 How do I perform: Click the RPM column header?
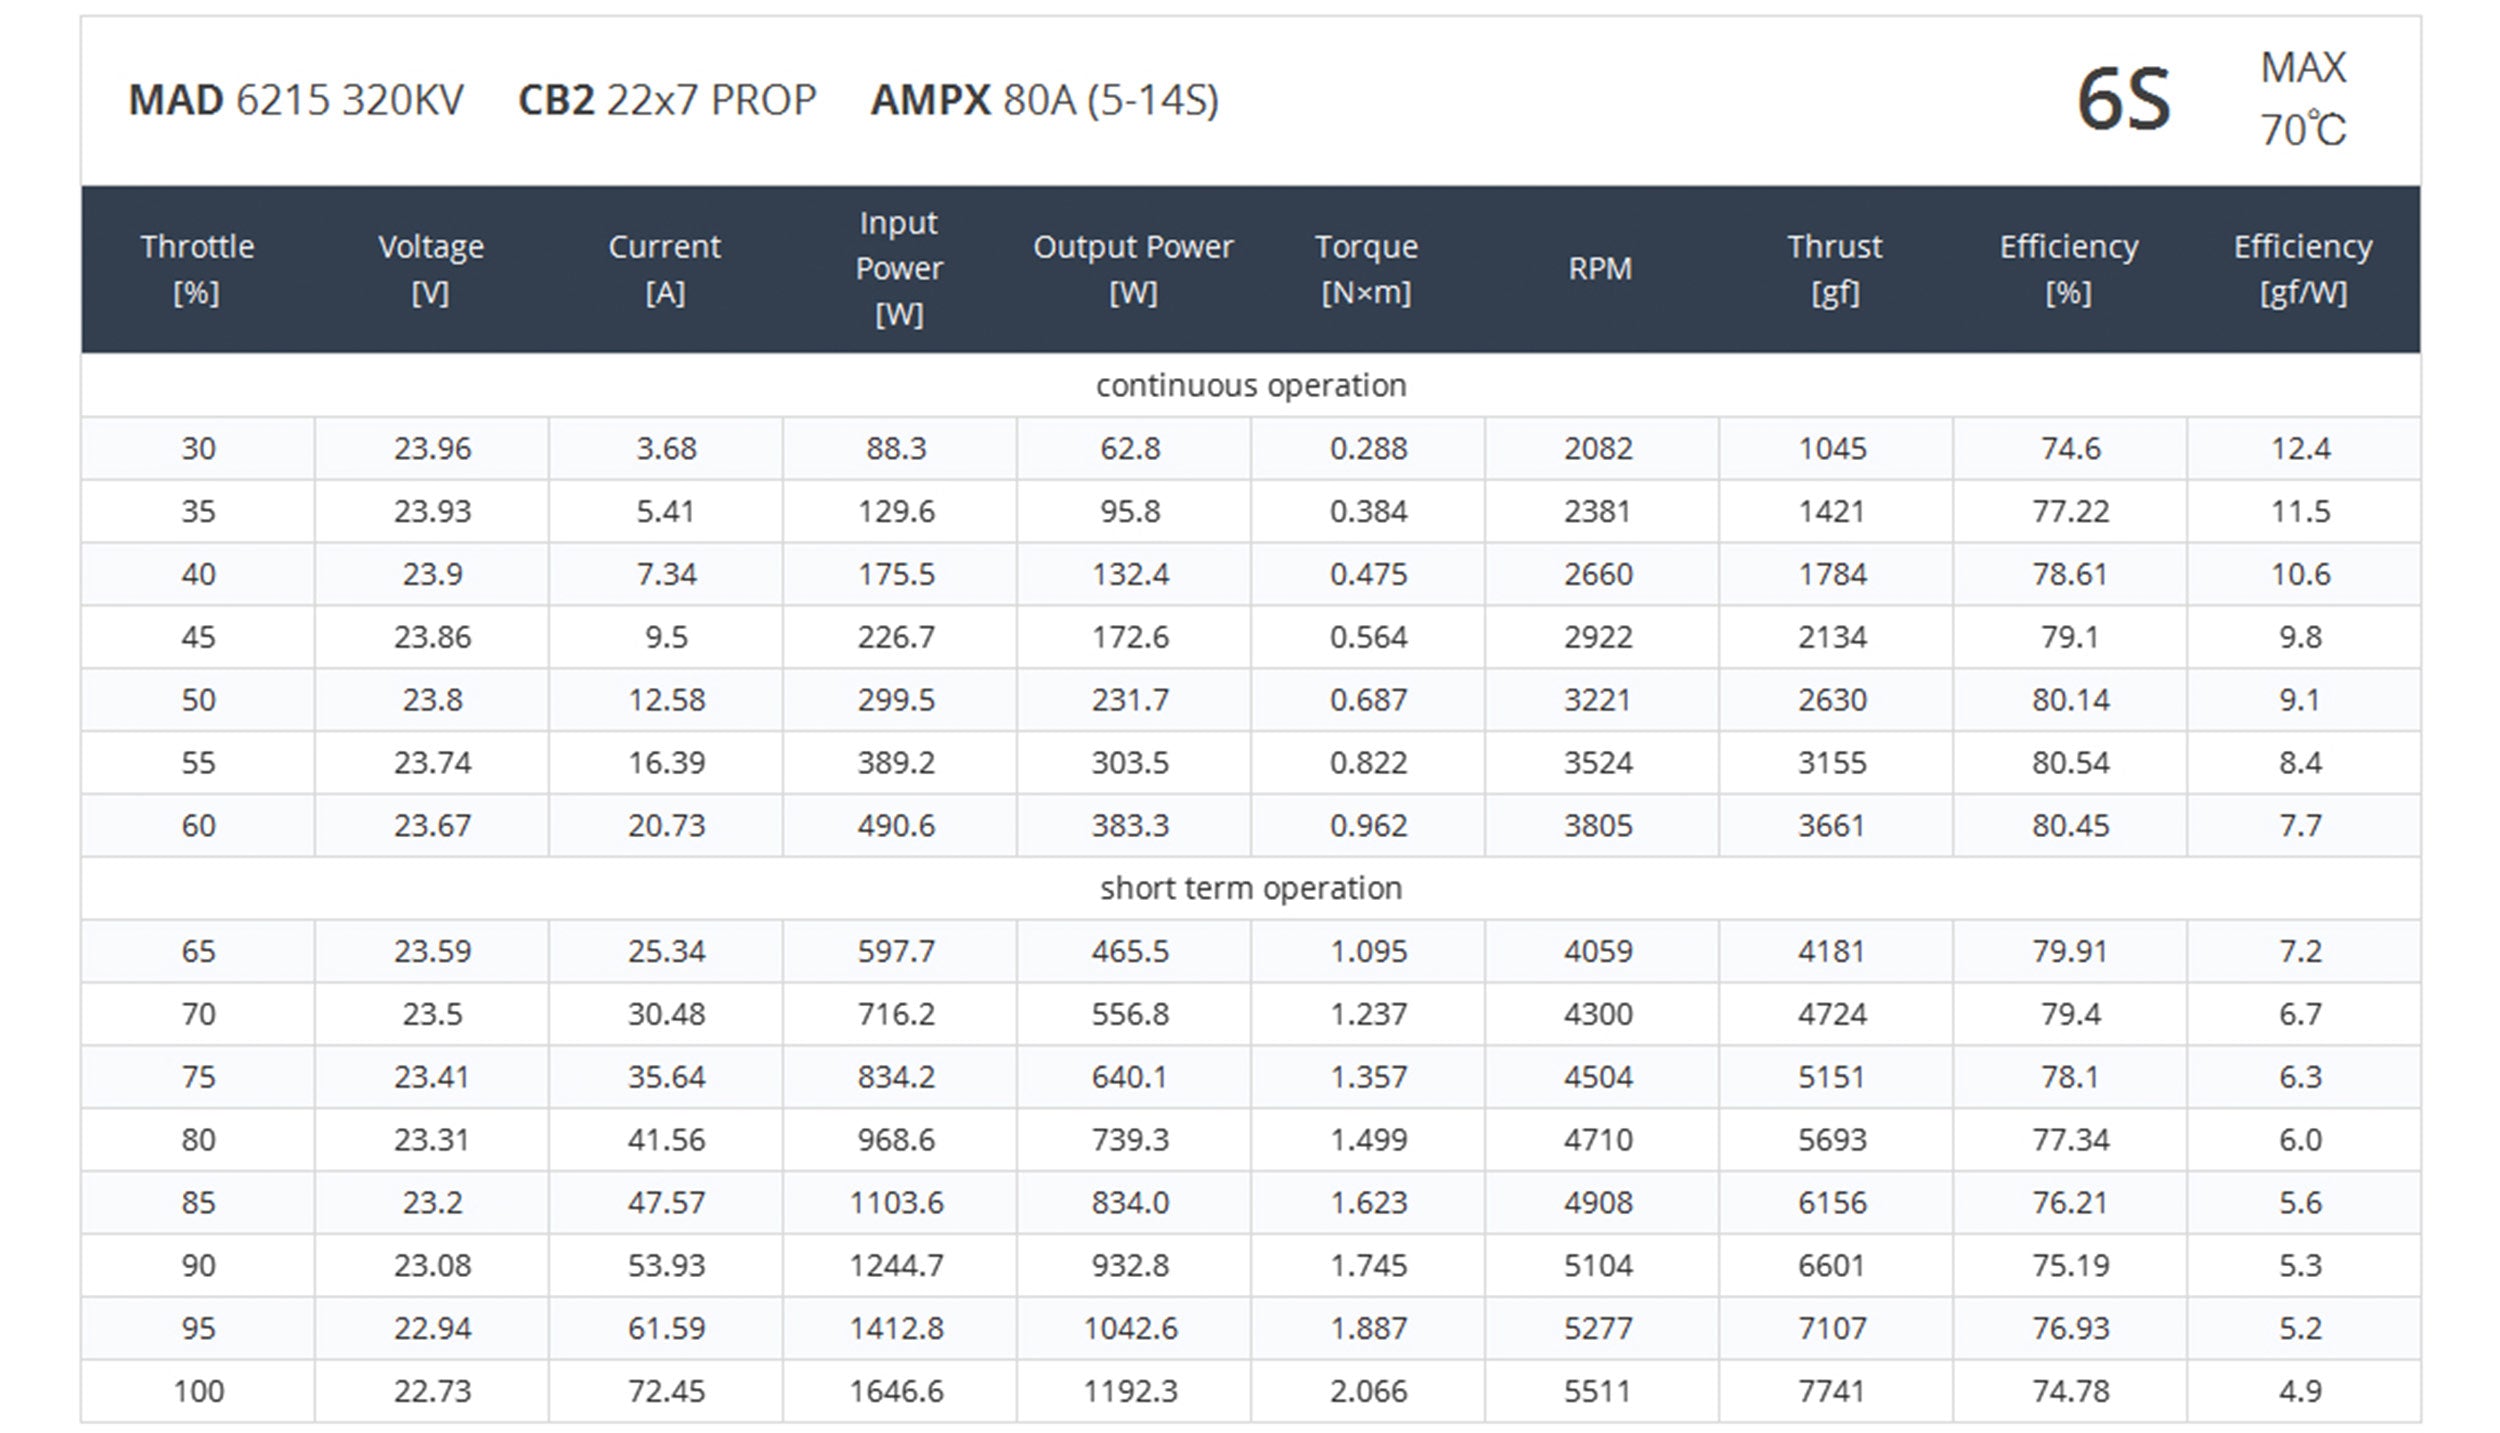[1600, 268]
